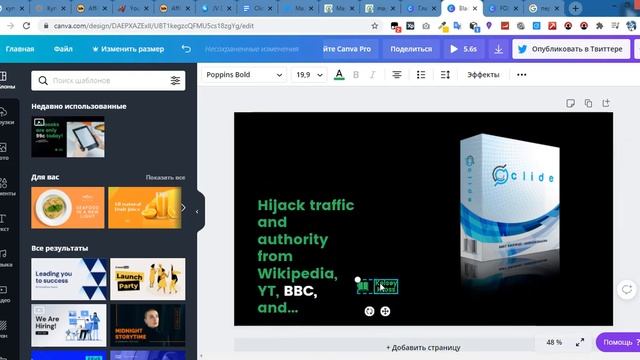The image size is (640, 360).
Task: Click the move handle below selected element
Action: tap(385, 311)
